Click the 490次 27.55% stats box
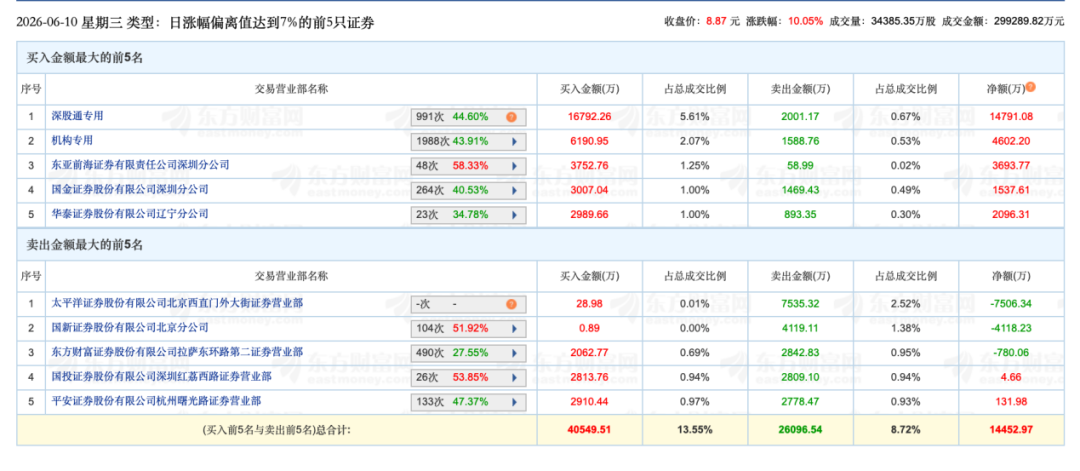1080x471 pixels. pos(468,353)
